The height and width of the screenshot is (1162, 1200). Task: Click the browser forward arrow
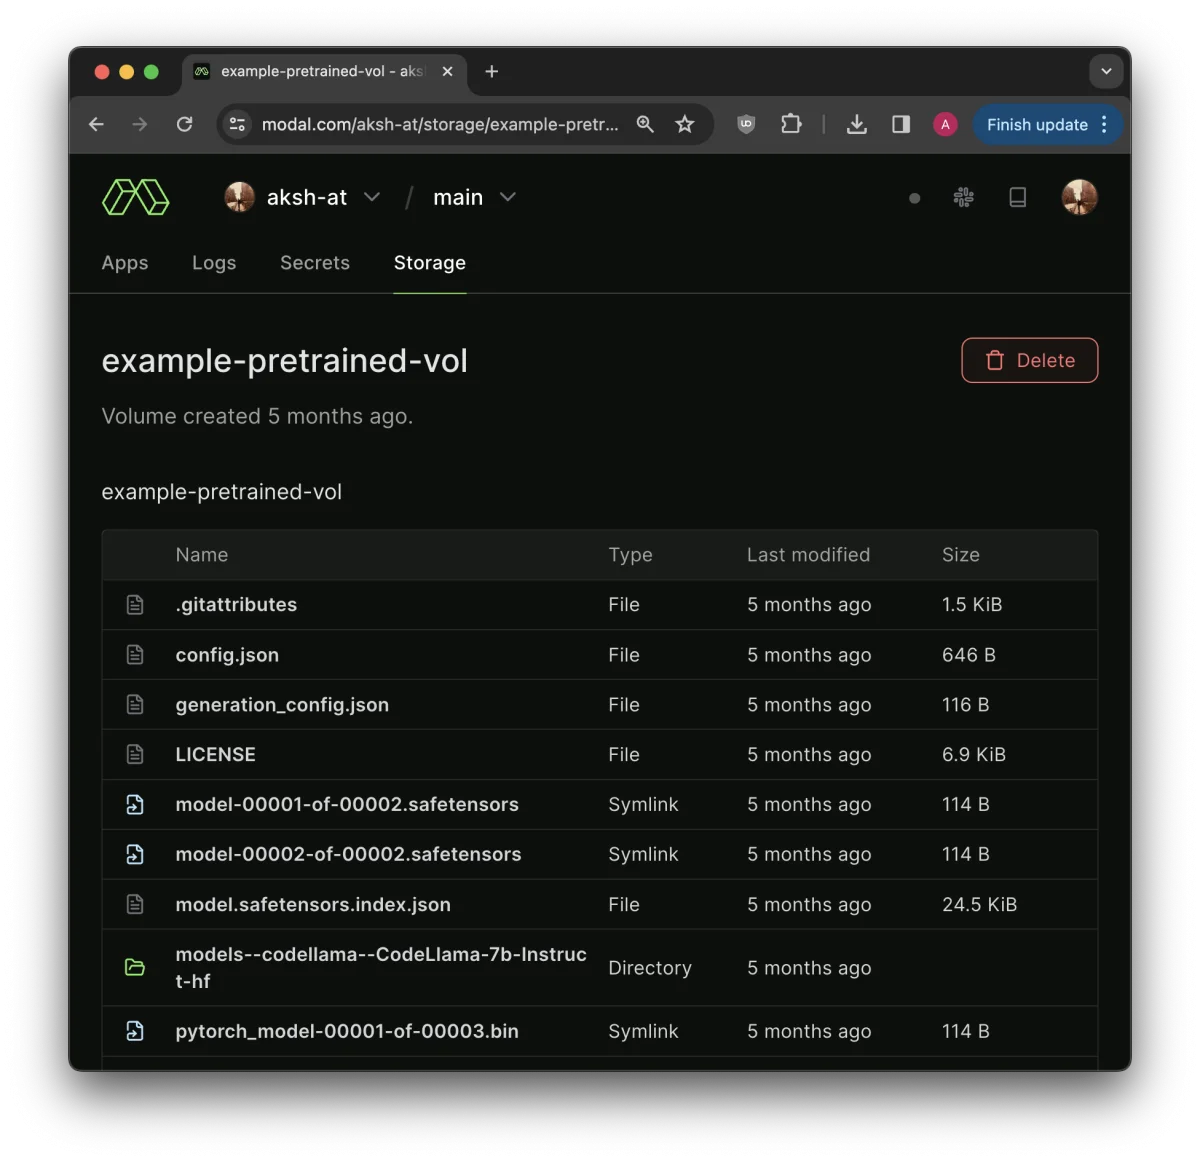pos(140,124)
